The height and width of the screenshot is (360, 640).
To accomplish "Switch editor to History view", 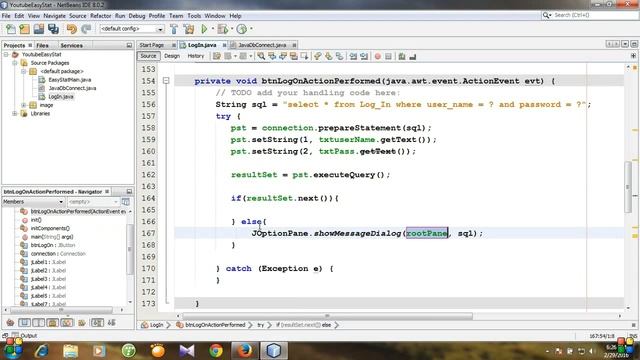I will tap(196, 56).
